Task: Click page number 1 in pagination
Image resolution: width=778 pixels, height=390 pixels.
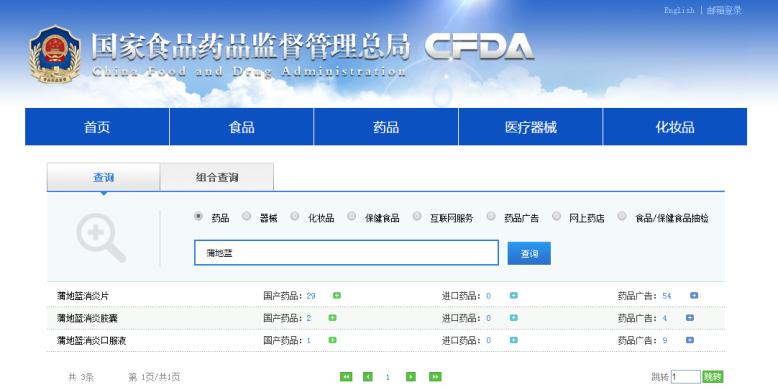Action: pos(388,378)
